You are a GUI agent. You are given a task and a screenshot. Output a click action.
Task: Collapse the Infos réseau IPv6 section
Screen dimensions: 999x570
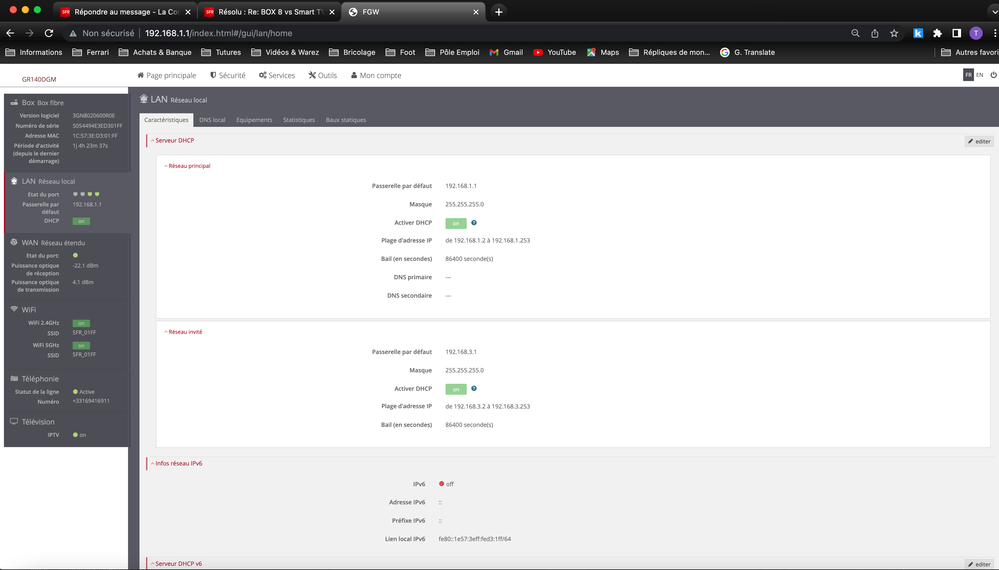pyautogui.click(x=180, y=464)
